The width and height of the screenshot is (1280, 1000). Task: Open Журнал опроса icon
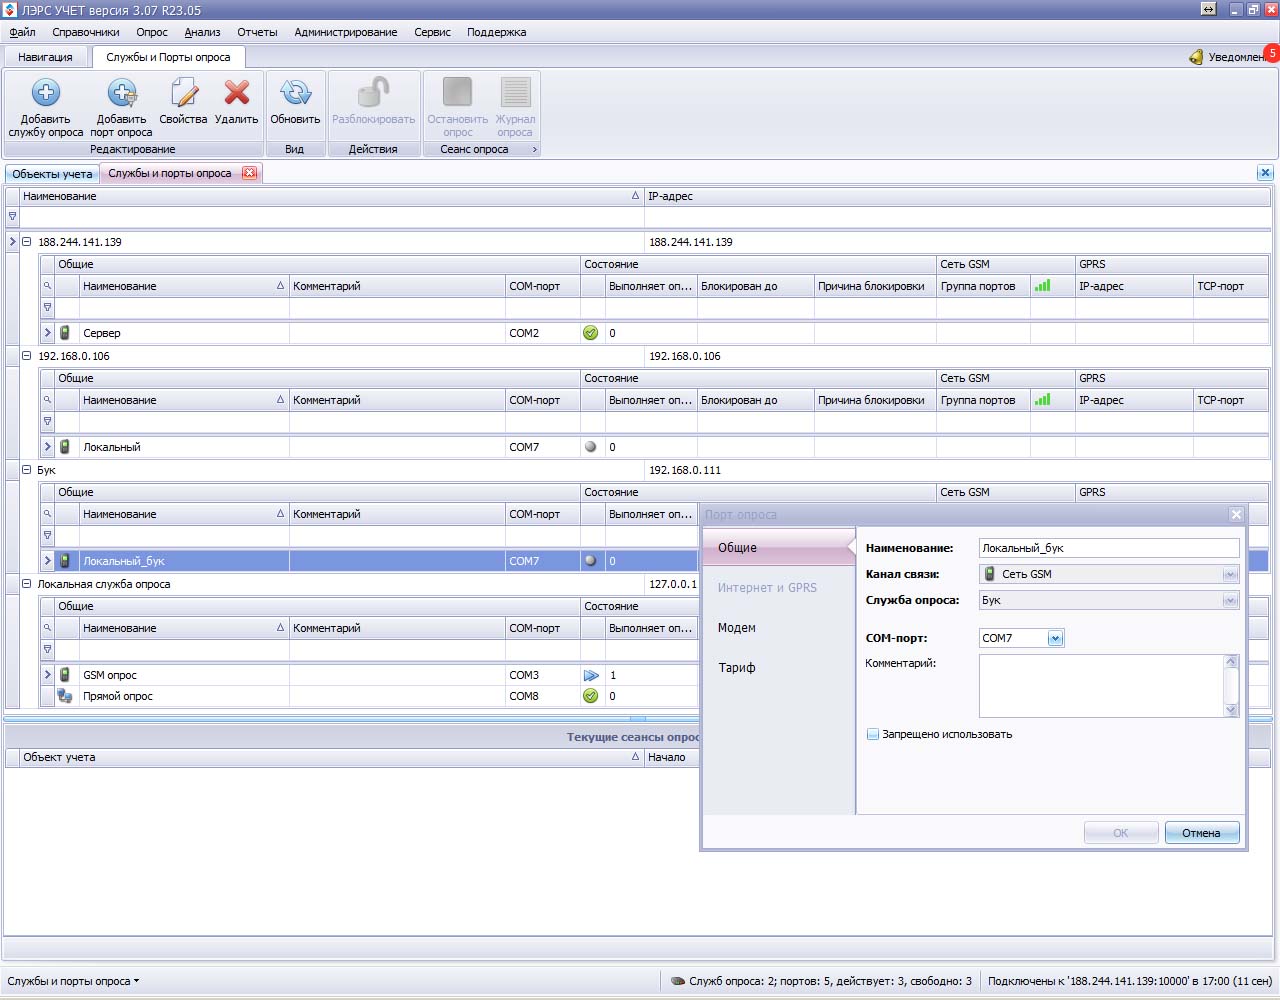coord(515,92)
